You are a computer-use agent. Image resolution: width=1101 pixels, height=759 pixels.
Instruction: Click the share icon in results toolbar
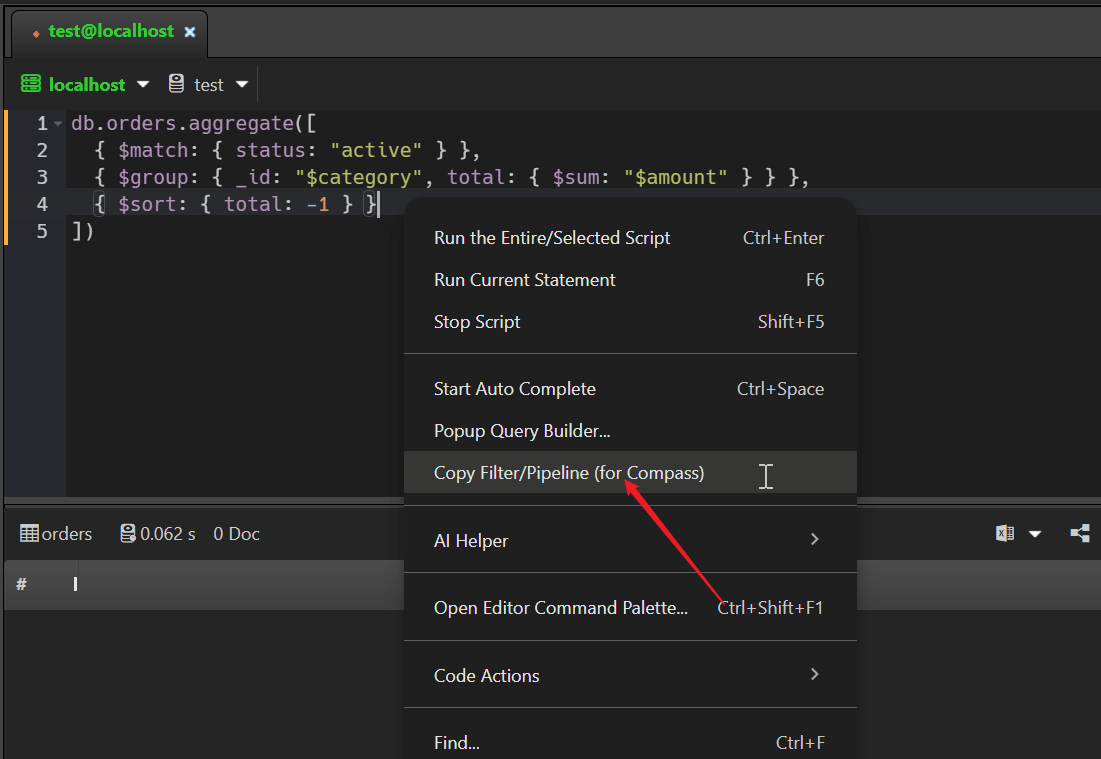click(1080, 534)
